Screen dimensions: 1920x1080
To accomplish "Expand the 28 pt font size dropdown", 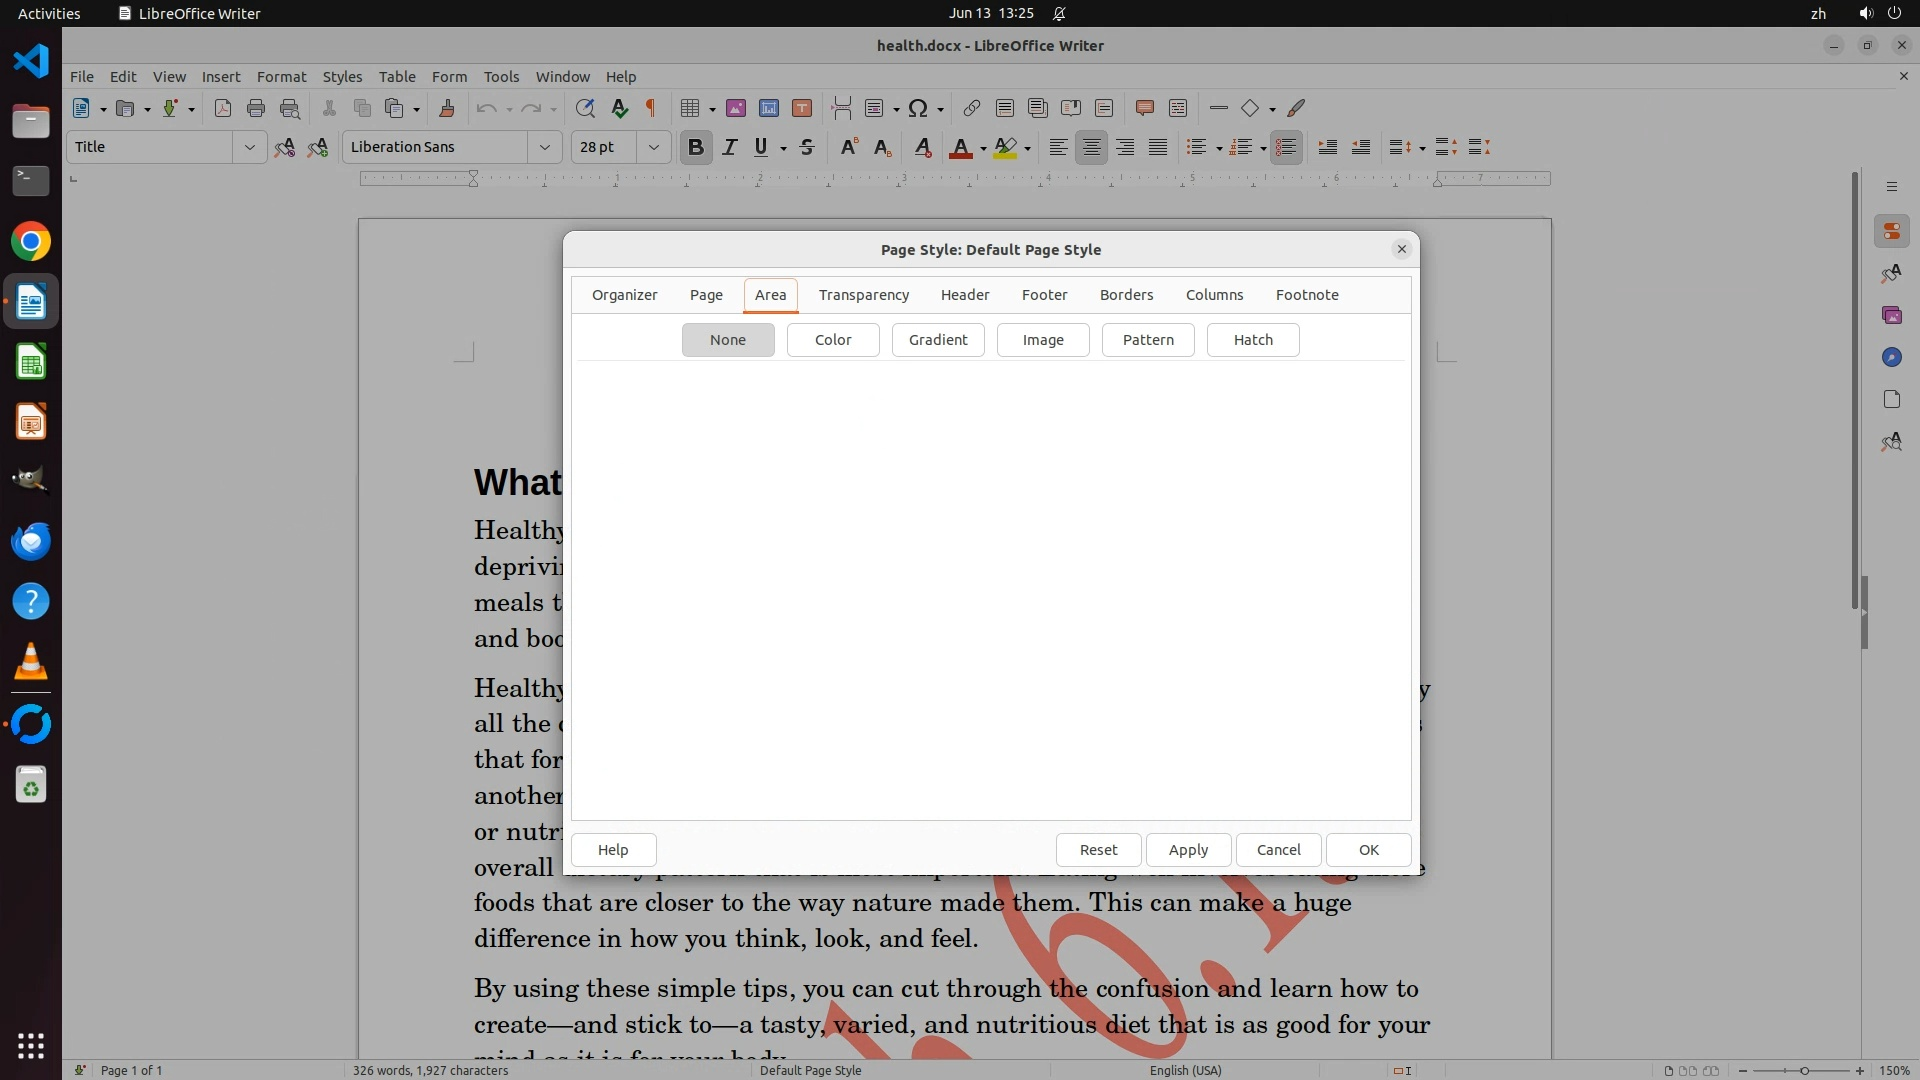I will tap(654, 148).
